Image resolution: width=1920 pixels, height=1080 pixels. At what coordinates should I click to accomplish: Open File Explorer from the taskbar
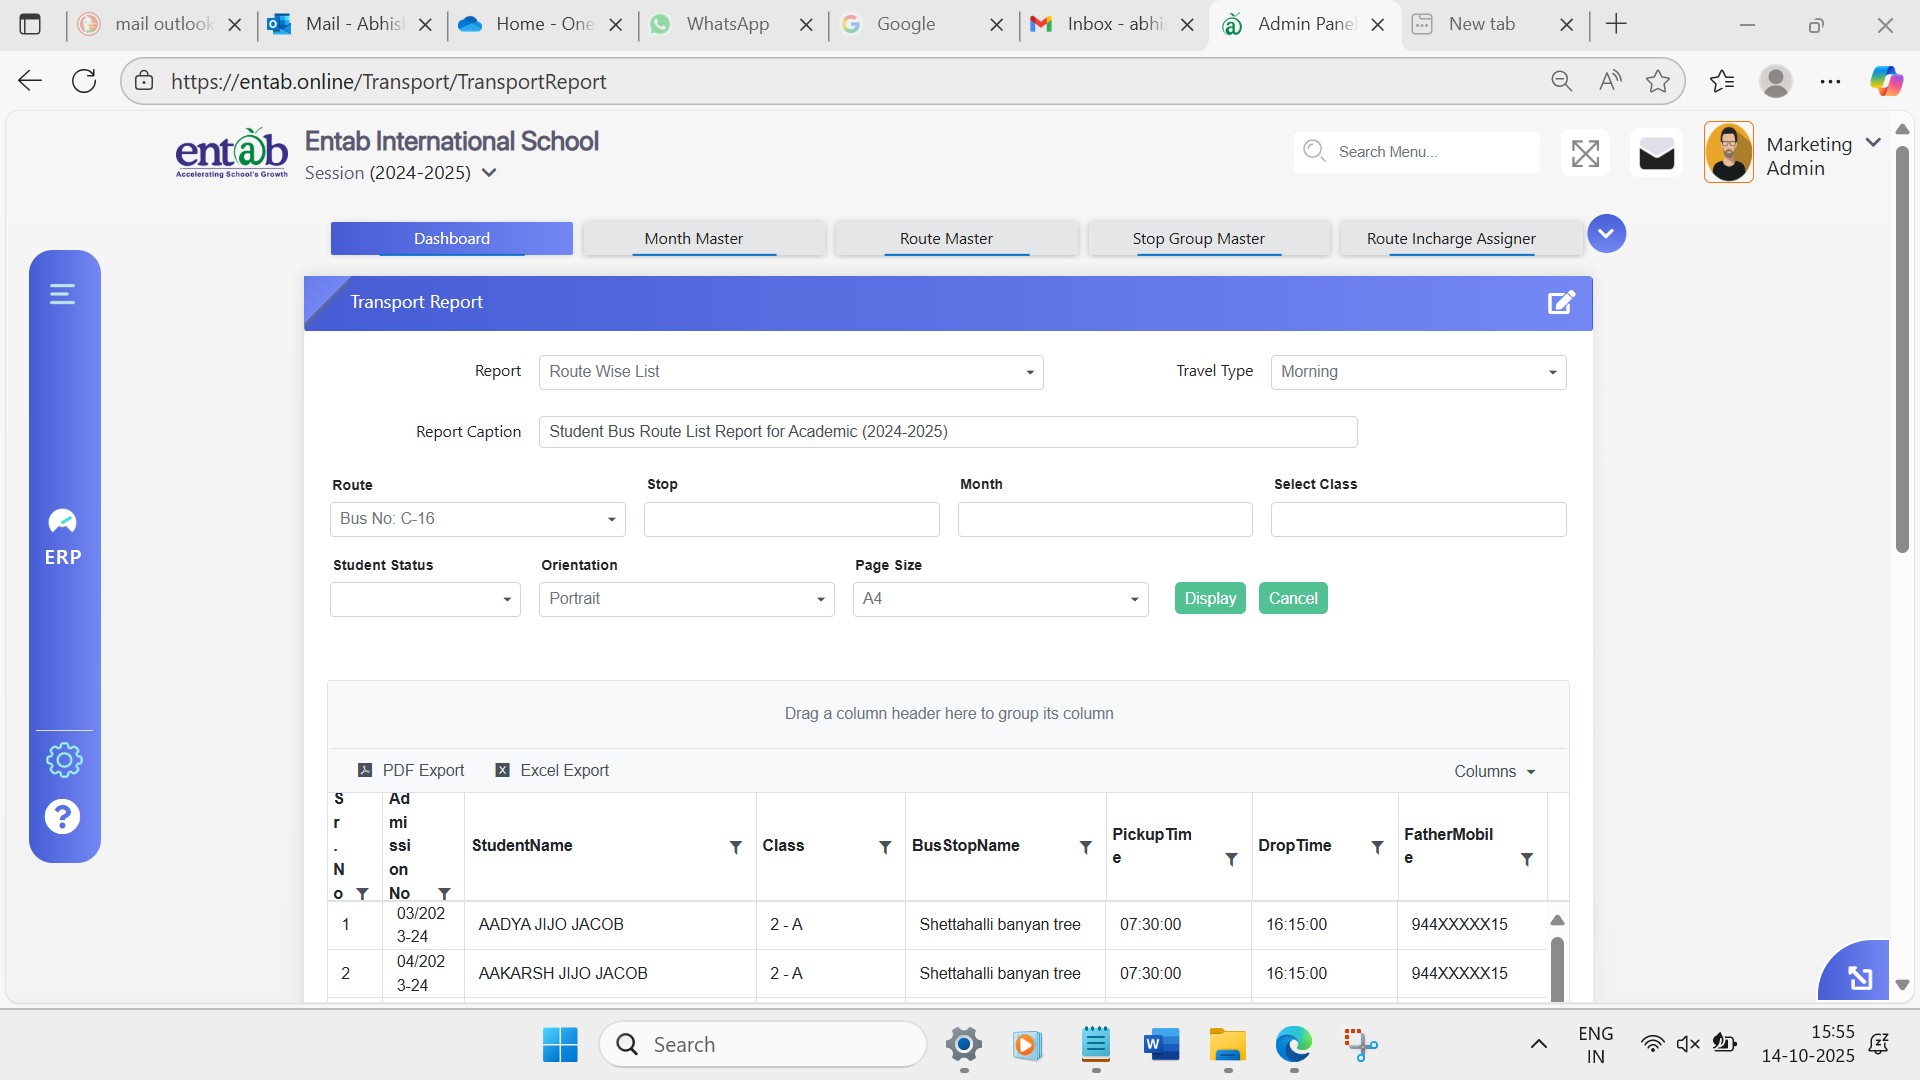click(1227, 1045)
